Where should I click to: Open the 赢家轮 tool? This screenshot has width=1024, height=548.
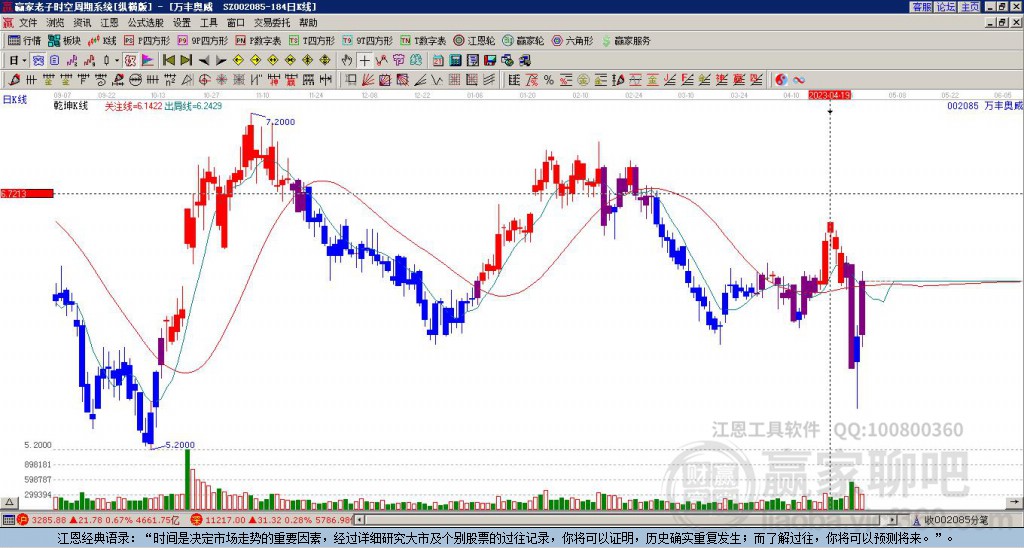pos(523,40)
